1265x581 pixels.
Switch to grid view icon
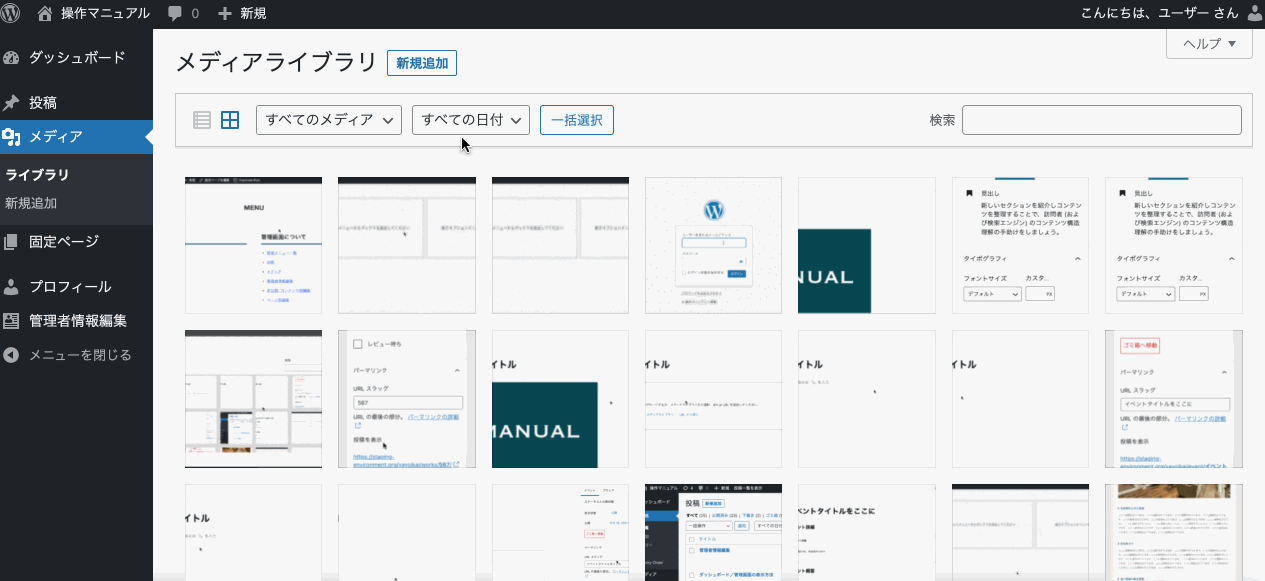[x=230, y=120]
